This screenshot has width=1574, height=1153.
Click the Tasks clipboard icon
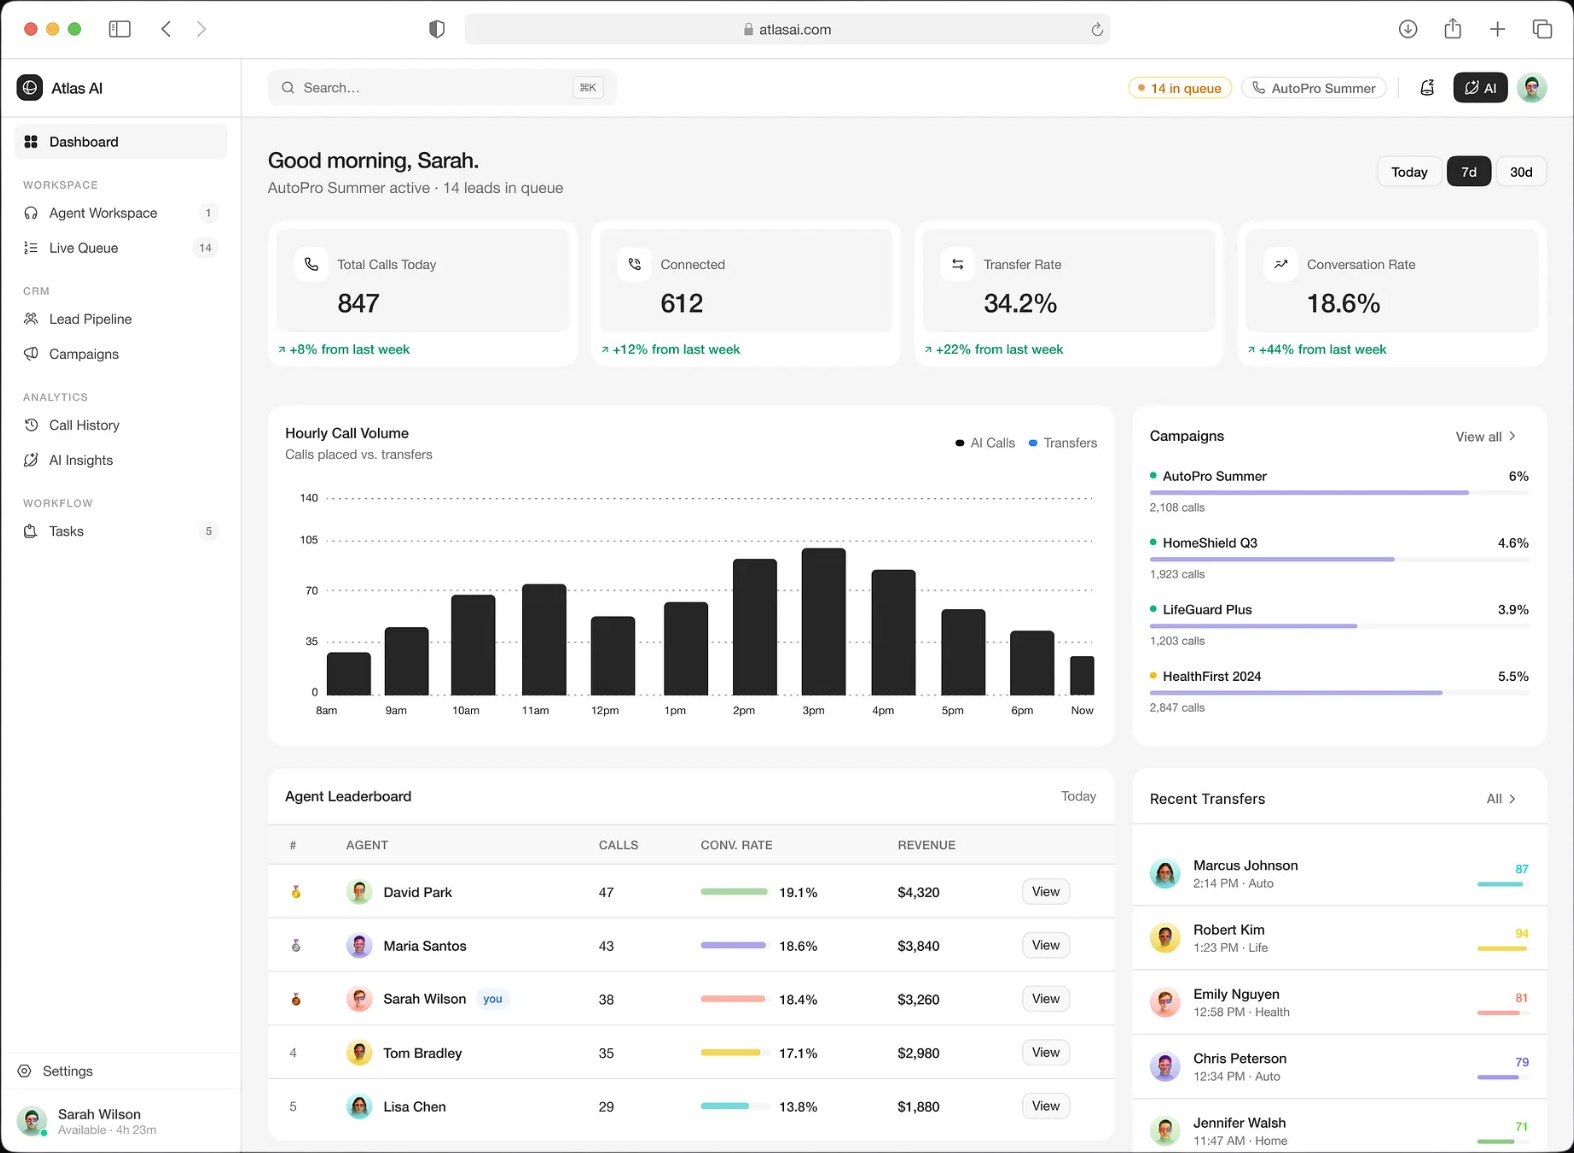point(31,531)
